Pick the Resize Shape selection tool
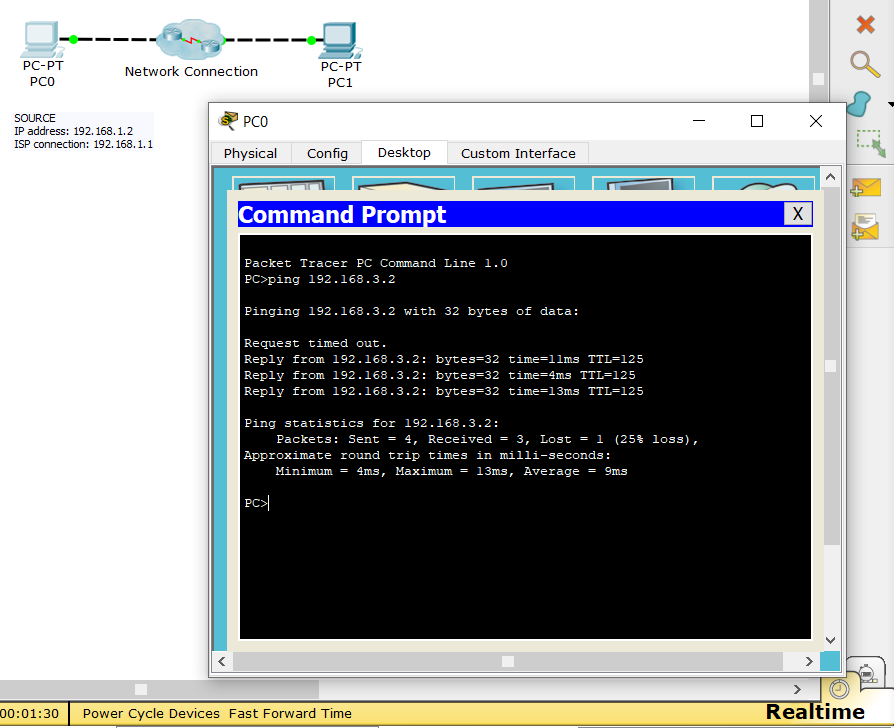894x728 pixels. (x=871, y=143)
